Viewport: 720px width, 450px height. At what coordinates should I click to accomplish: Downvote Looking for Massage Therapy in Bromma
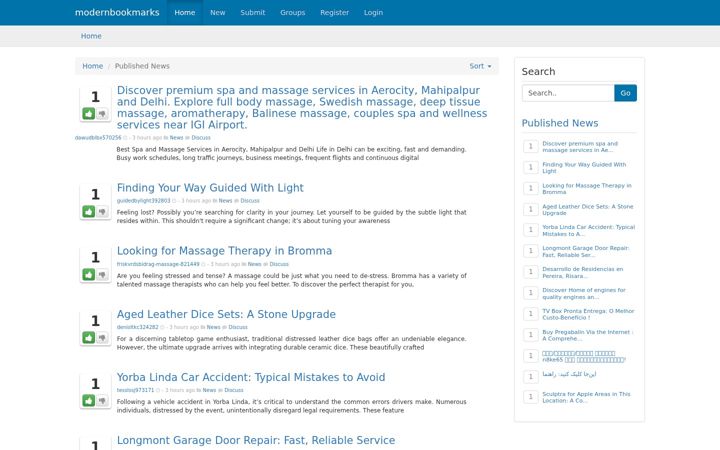click(102, 275)
